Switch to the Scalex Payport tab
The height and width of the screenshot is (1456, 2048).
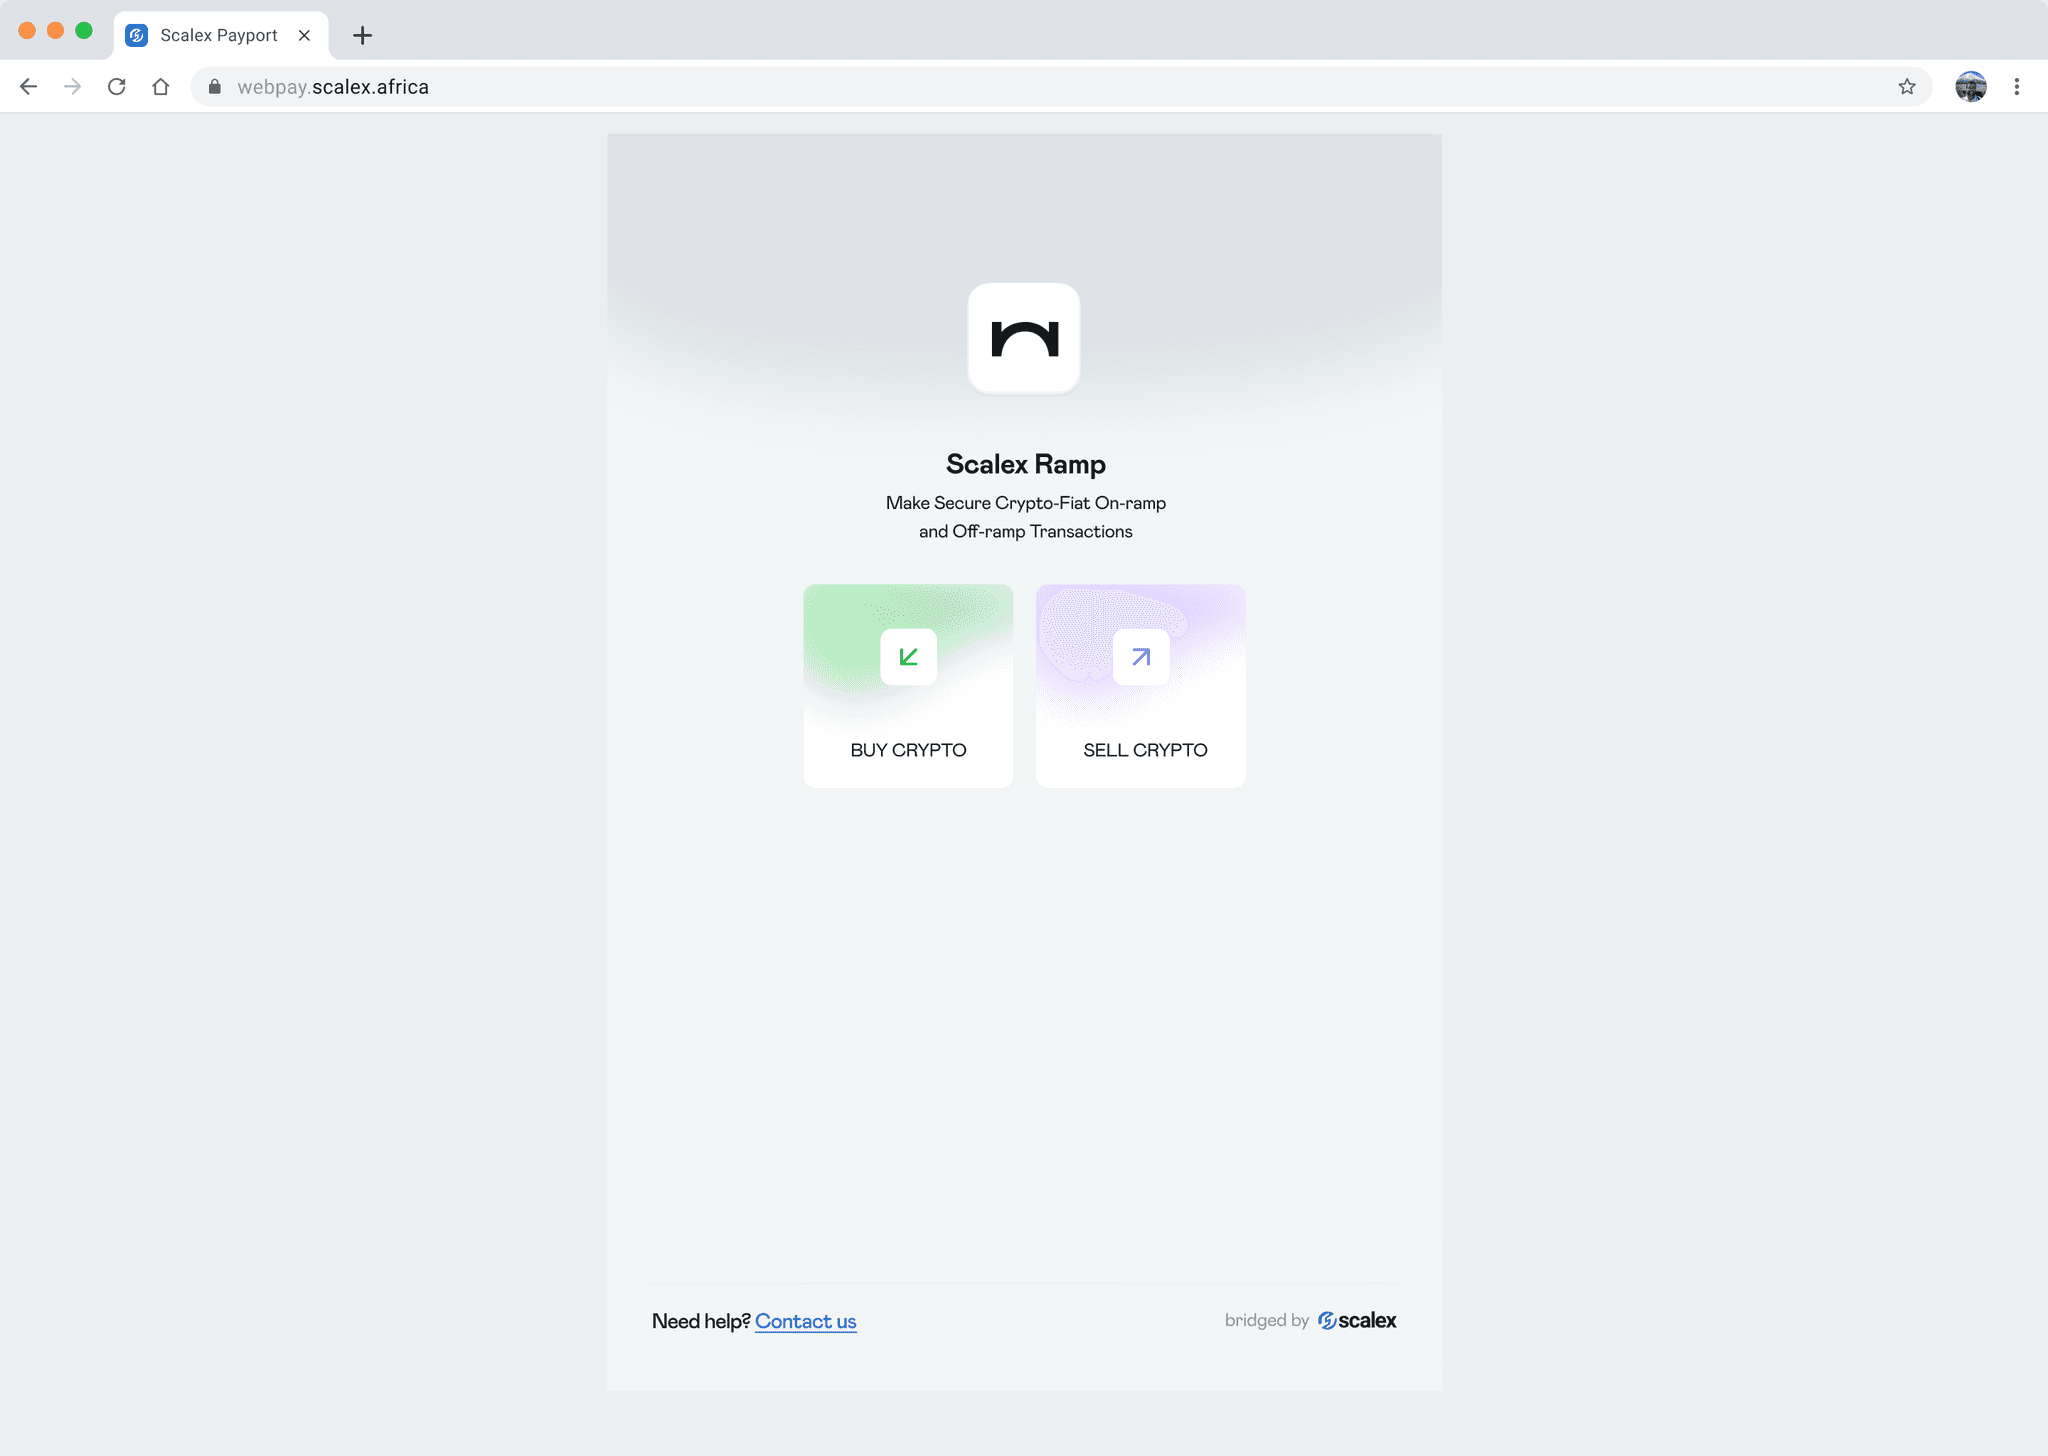pos(219,35)
